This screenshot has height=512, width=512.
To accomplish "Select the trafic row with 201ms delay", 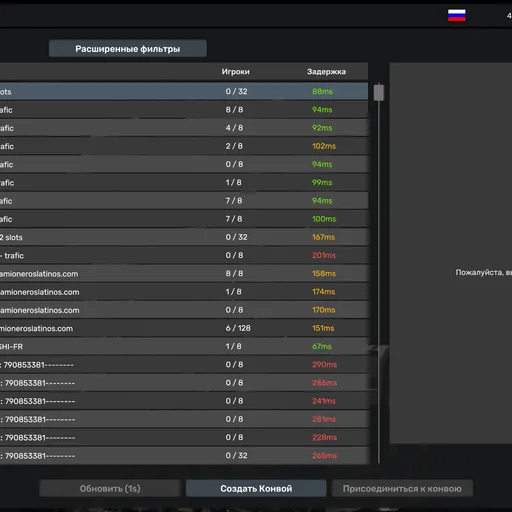I will click(x=184, y=255).
